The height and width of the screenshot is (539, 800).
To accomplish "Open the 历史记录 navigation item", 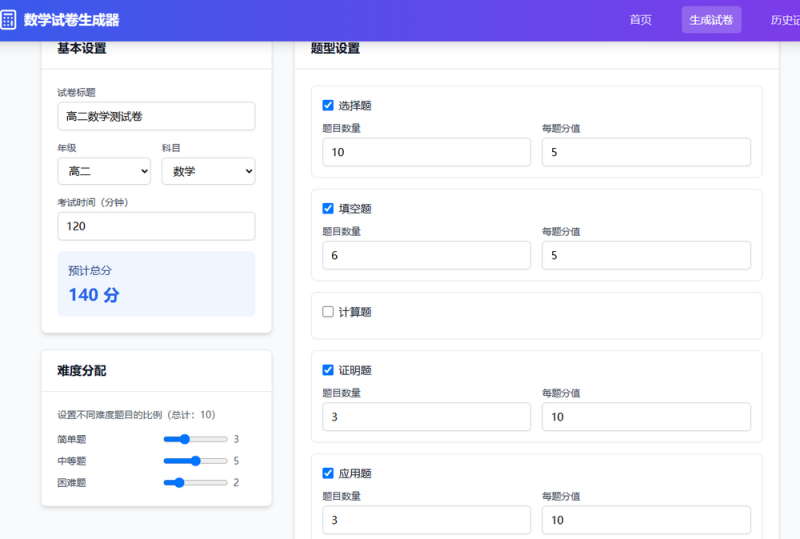I will point(784,20).
